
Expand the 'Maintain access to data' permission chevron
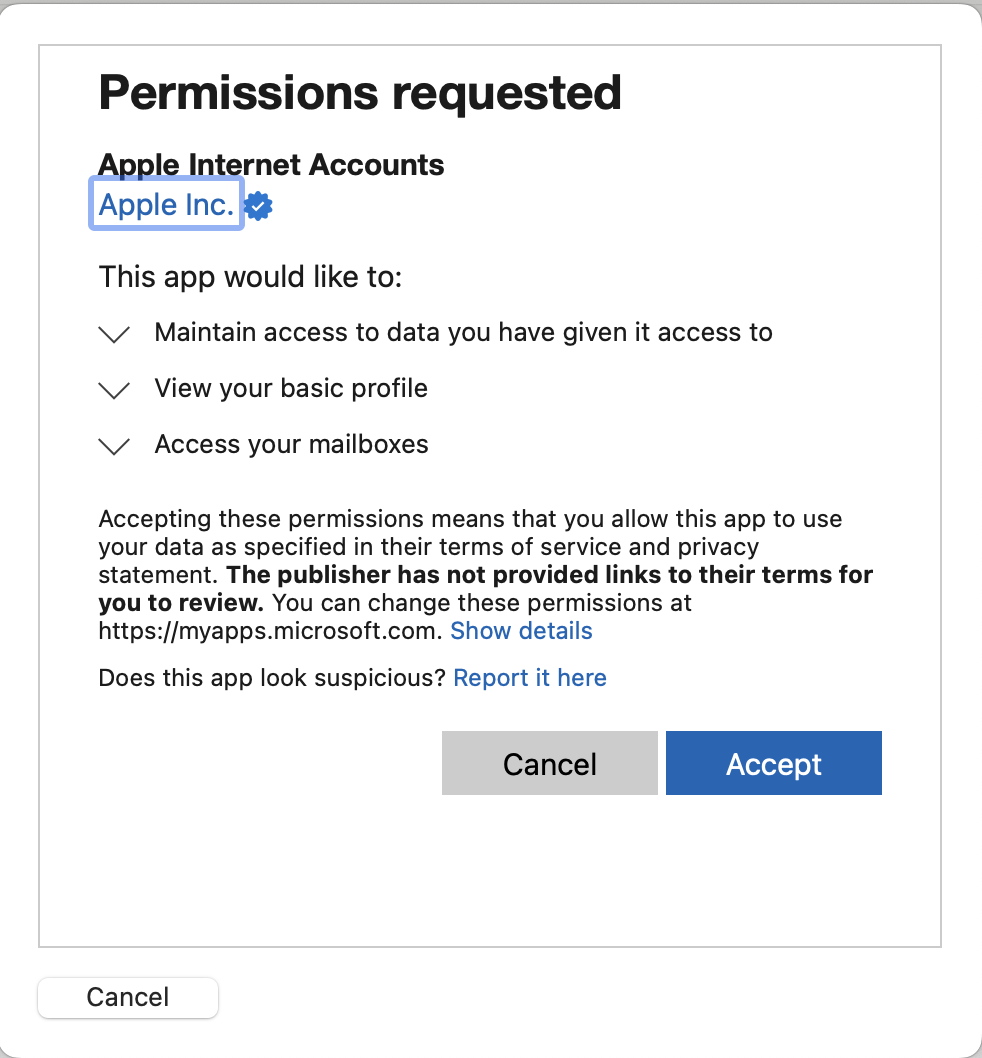(116, 334)
